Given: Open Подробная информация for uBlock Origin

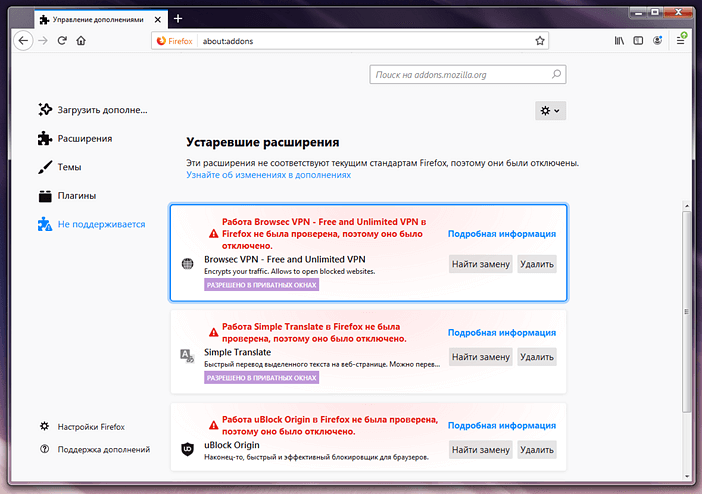Looking at the screenshot, I should coord(501,424).
